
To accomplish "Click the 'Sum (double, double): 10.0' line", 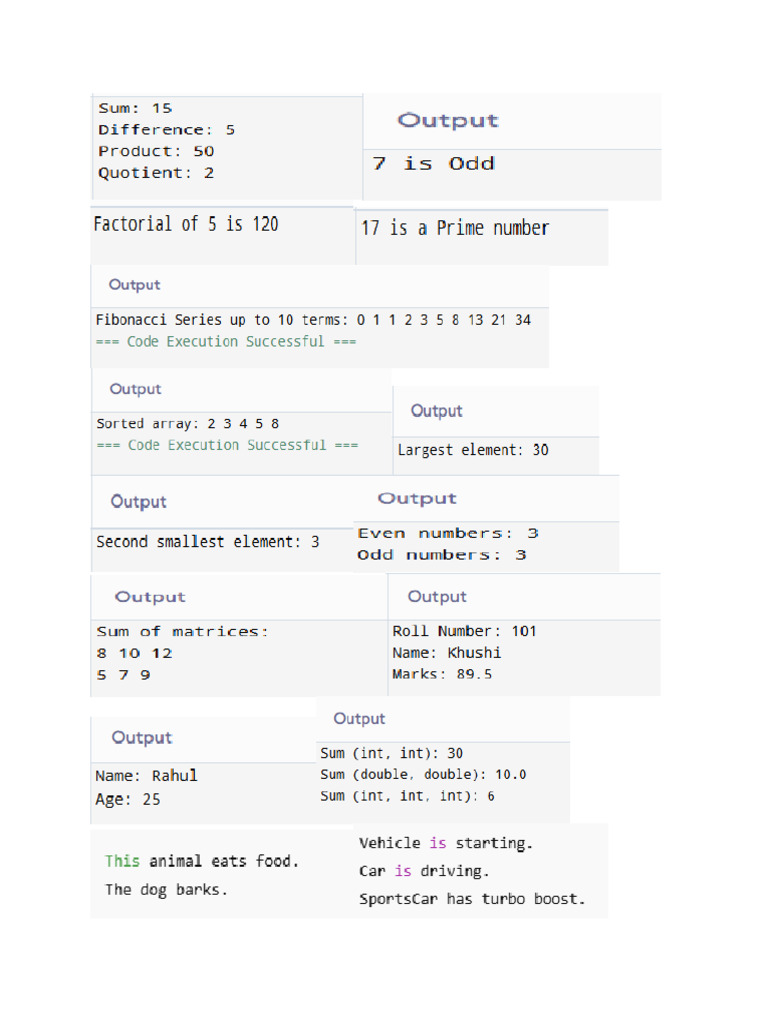I will coord(423,775).
